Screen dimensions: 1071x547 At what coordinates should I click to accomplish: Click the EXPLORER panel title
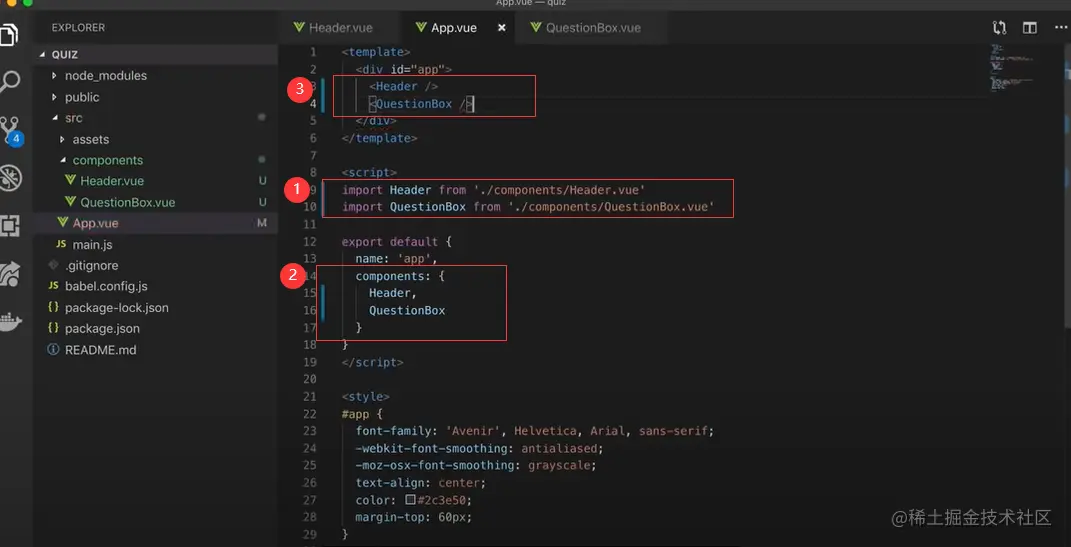[x=79, y=28]
